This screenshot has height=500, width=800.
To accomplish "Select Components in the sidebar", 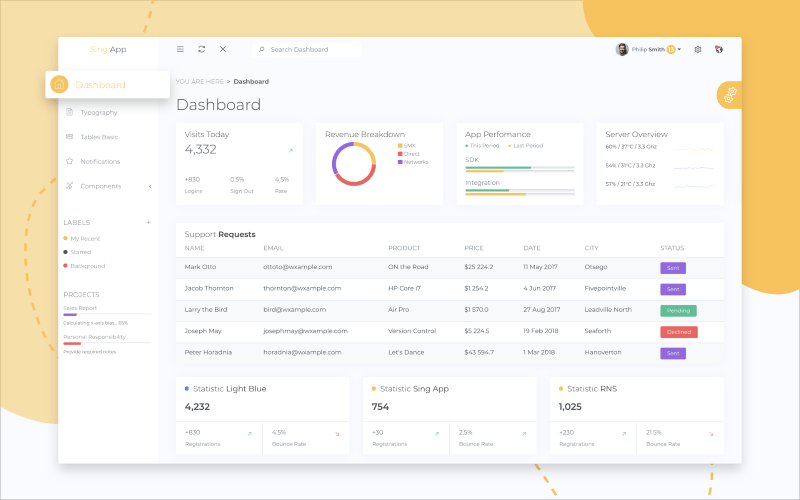I will pyautogui.click(x=101, y=186).
